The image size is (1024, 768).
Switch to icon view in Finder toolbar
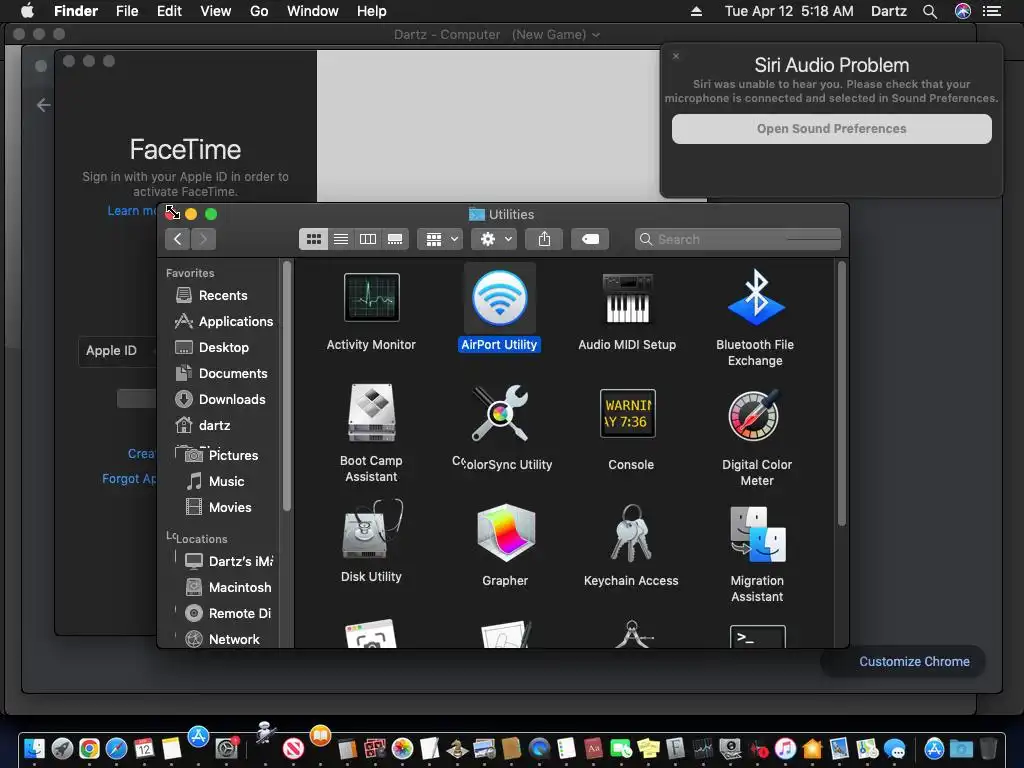point(313,239)
